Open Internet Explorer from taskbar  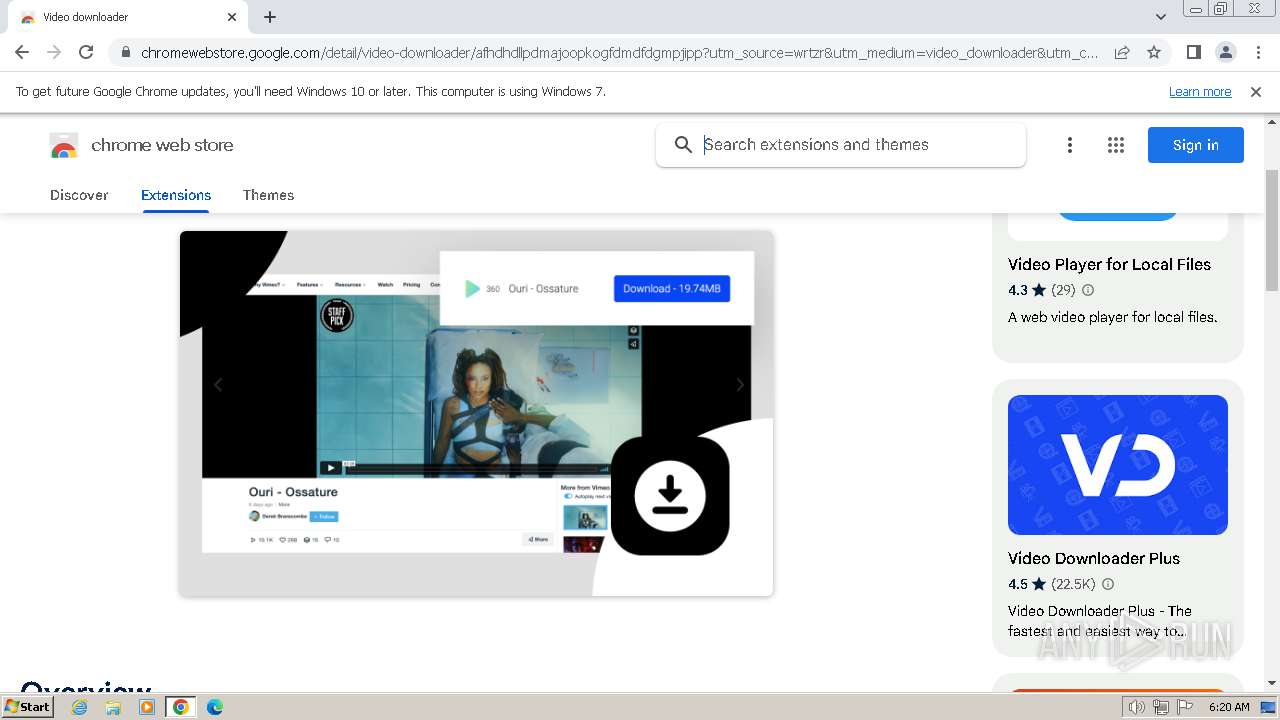click(x=79, y=707)
